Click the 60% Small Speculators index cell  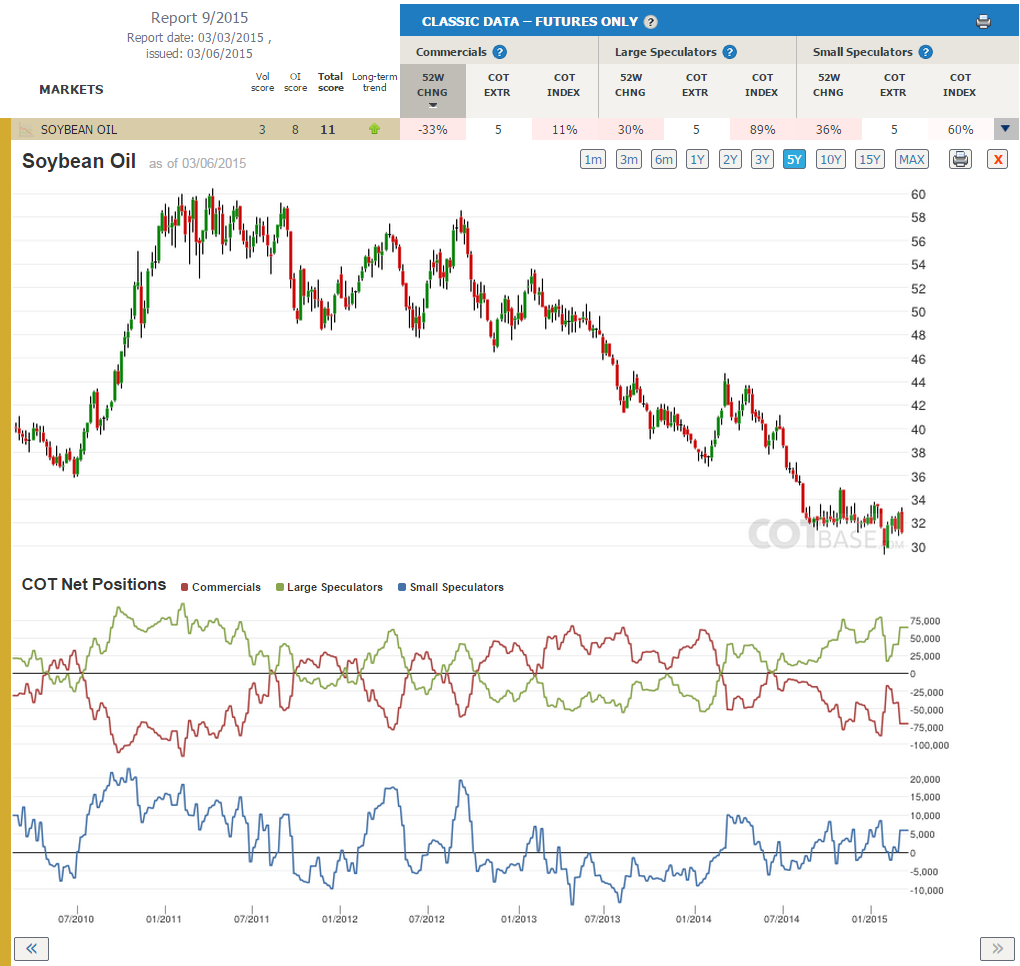pos(960,129)
